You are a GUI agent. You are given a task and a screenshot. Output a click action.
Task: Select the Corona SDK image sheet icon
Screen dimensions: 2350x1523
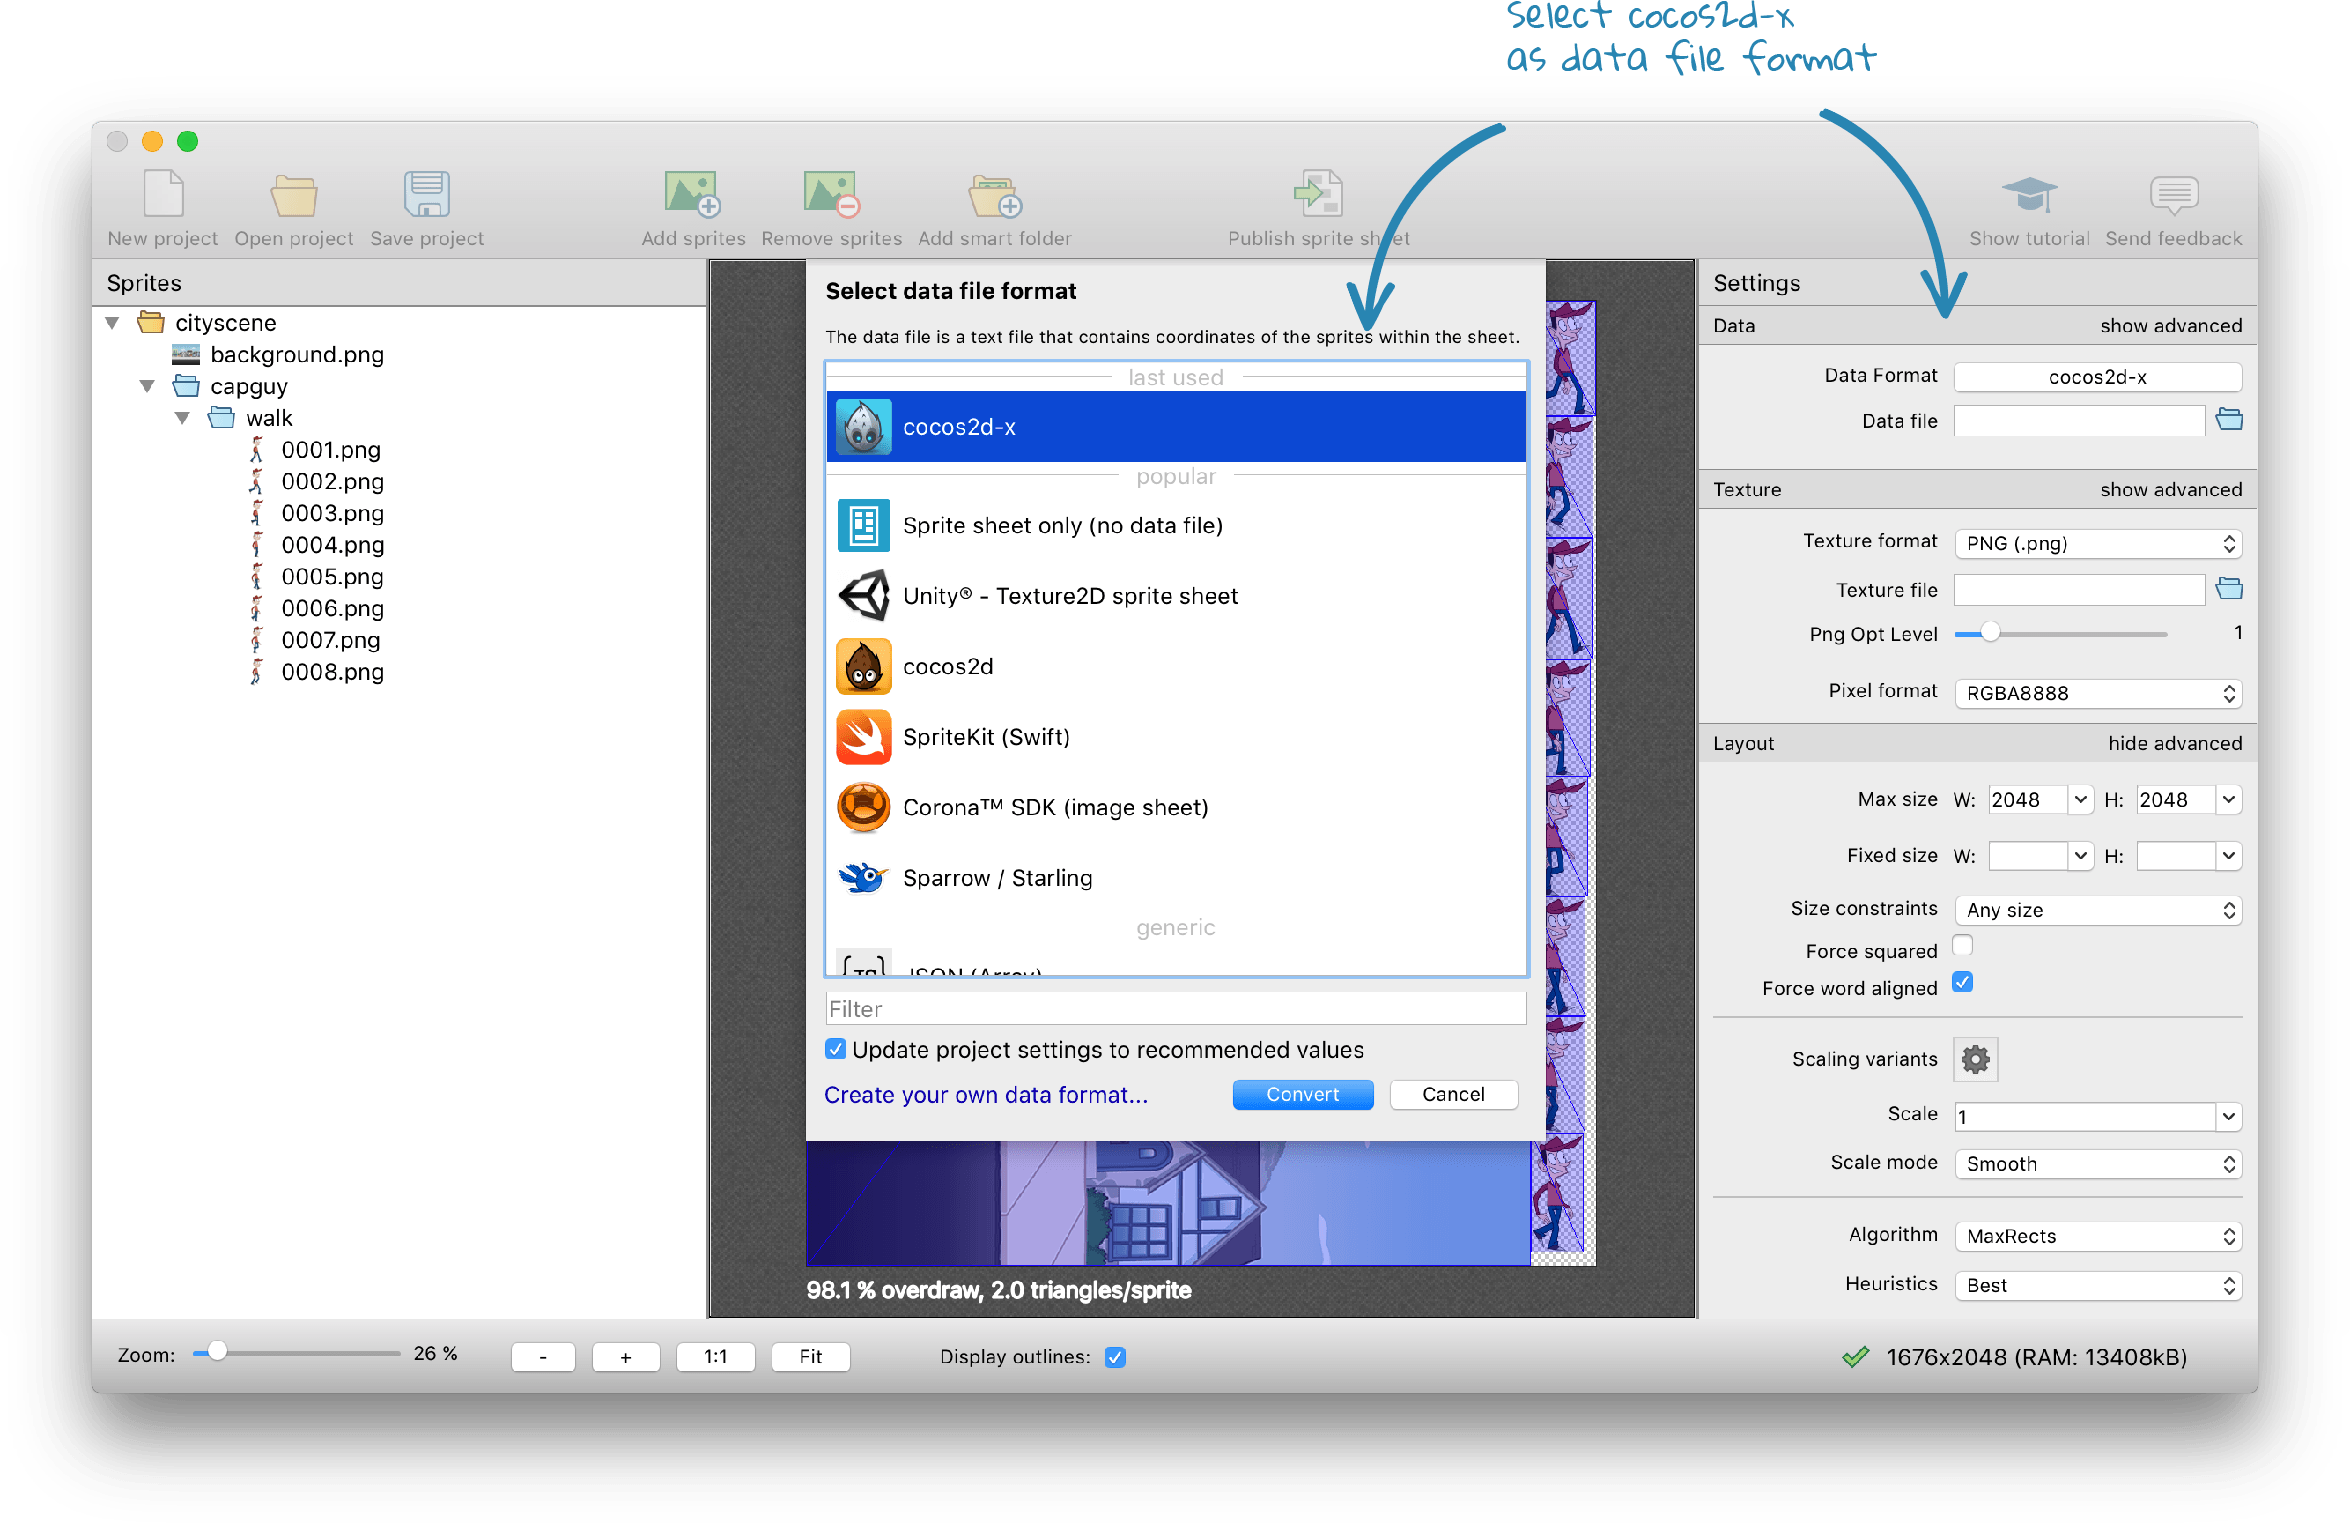click(863, 807)
